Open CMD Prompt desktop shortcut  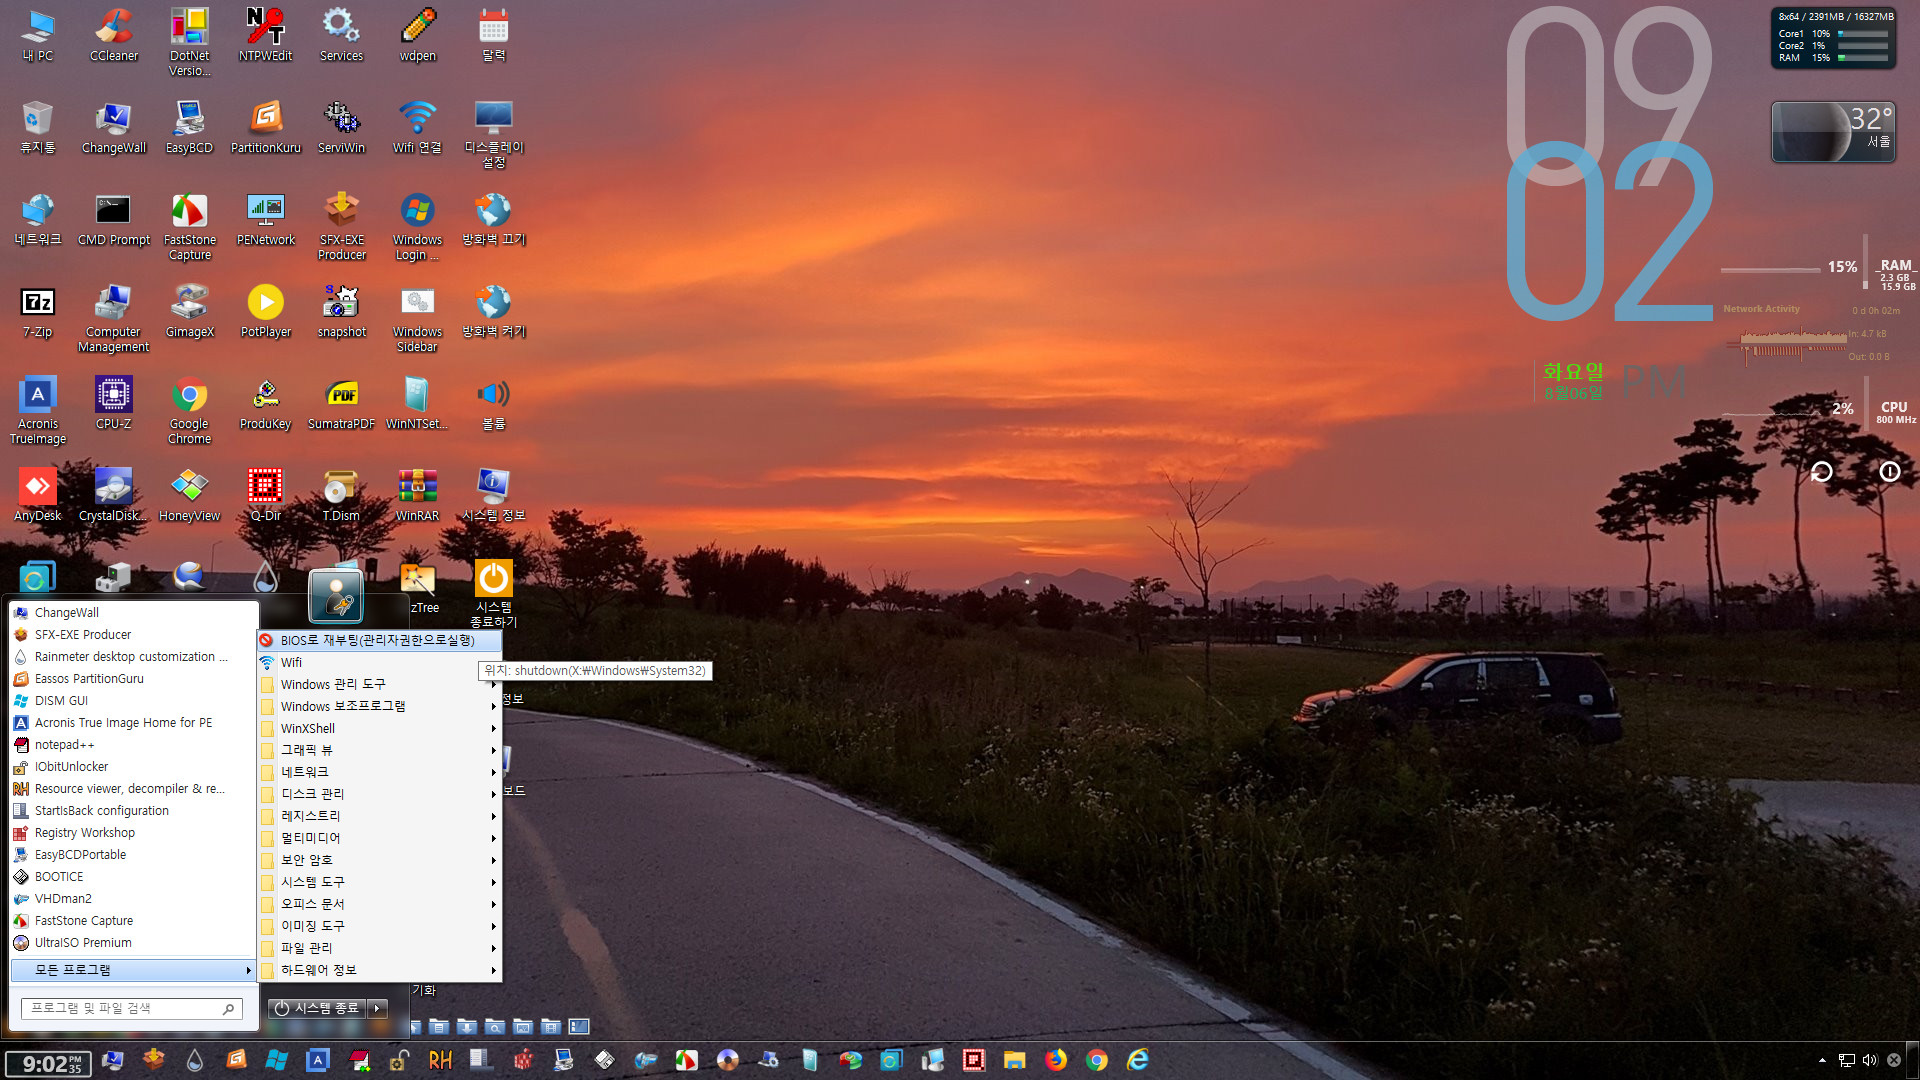tap(114, 220)
